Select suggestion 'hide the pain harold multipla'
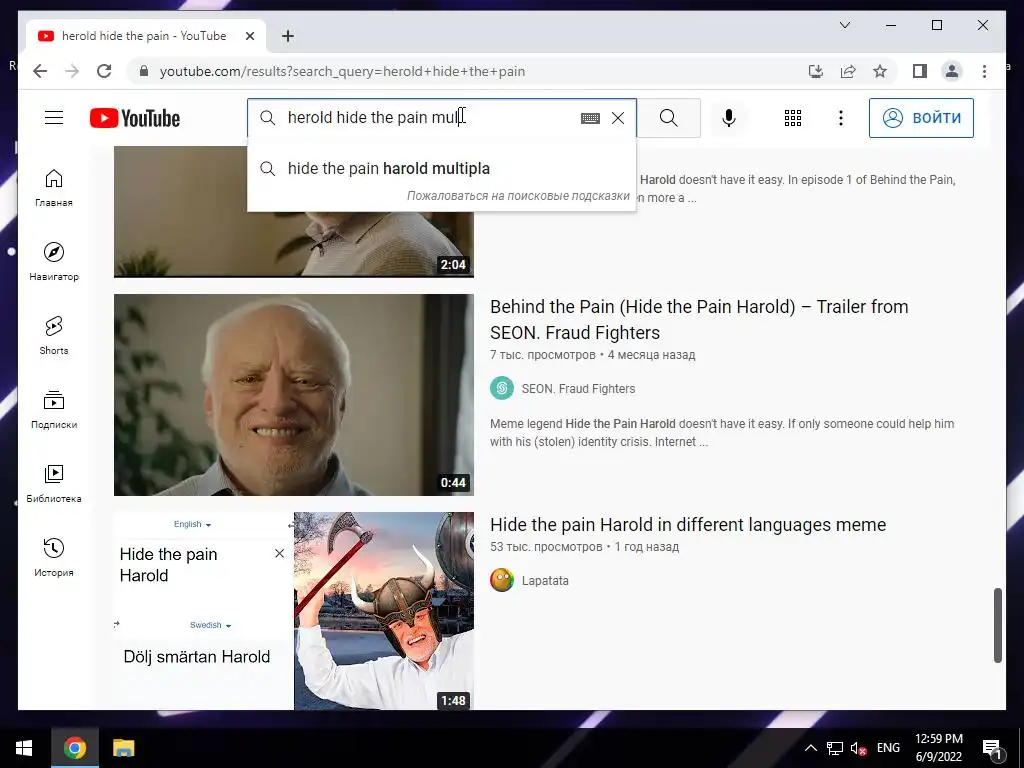Screen dimensions: 1024x768 (441, 168)
